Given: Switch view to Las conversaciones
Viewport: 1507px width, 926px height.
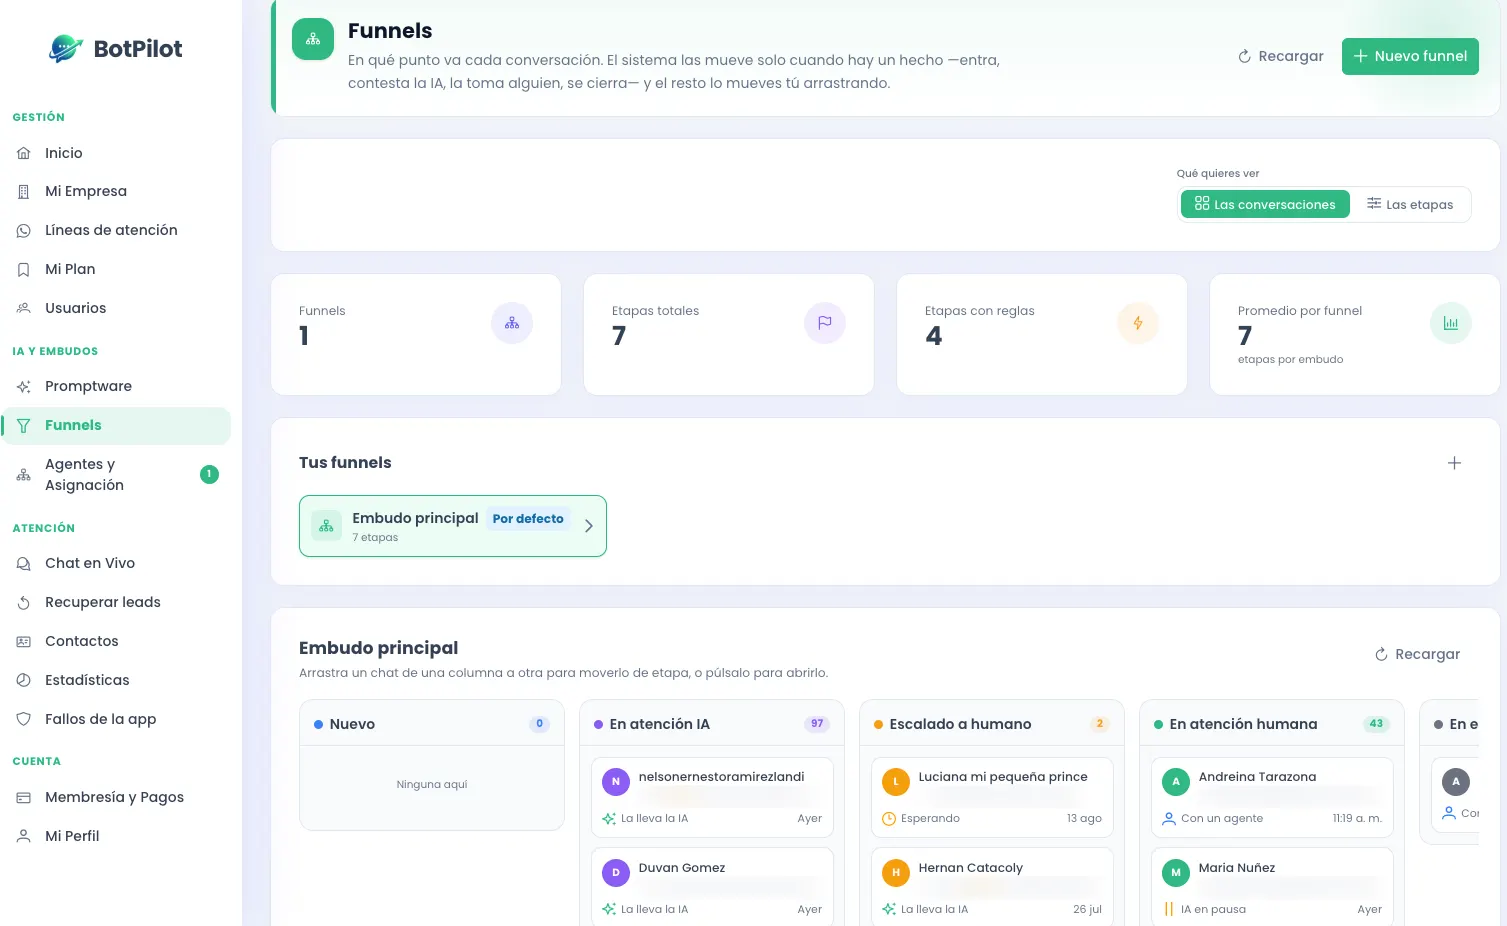Looking at the screenshot, I should pos(1265,204).
